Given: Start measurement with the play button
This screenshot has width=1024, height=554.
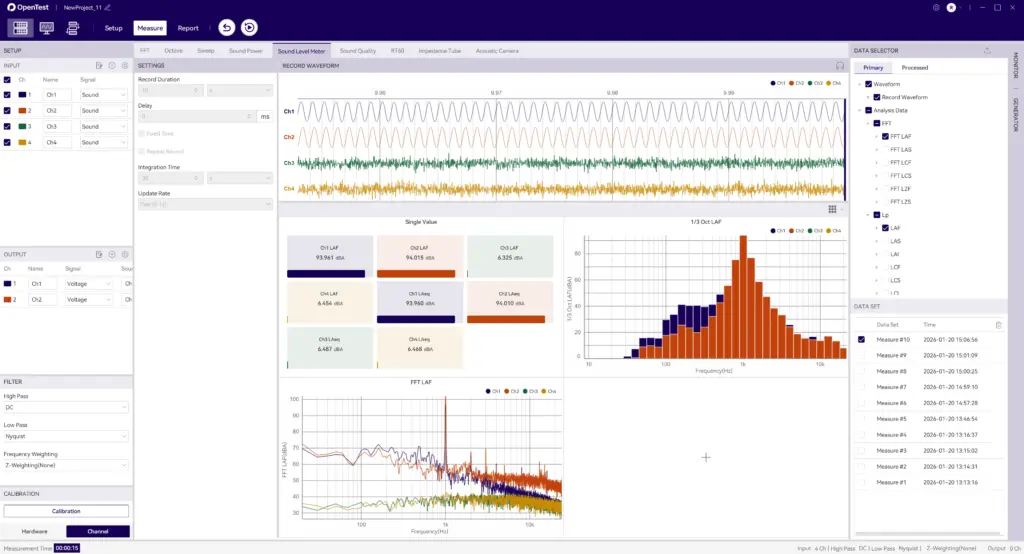Looking at the screenshot, I should click(x=249, y=28).
